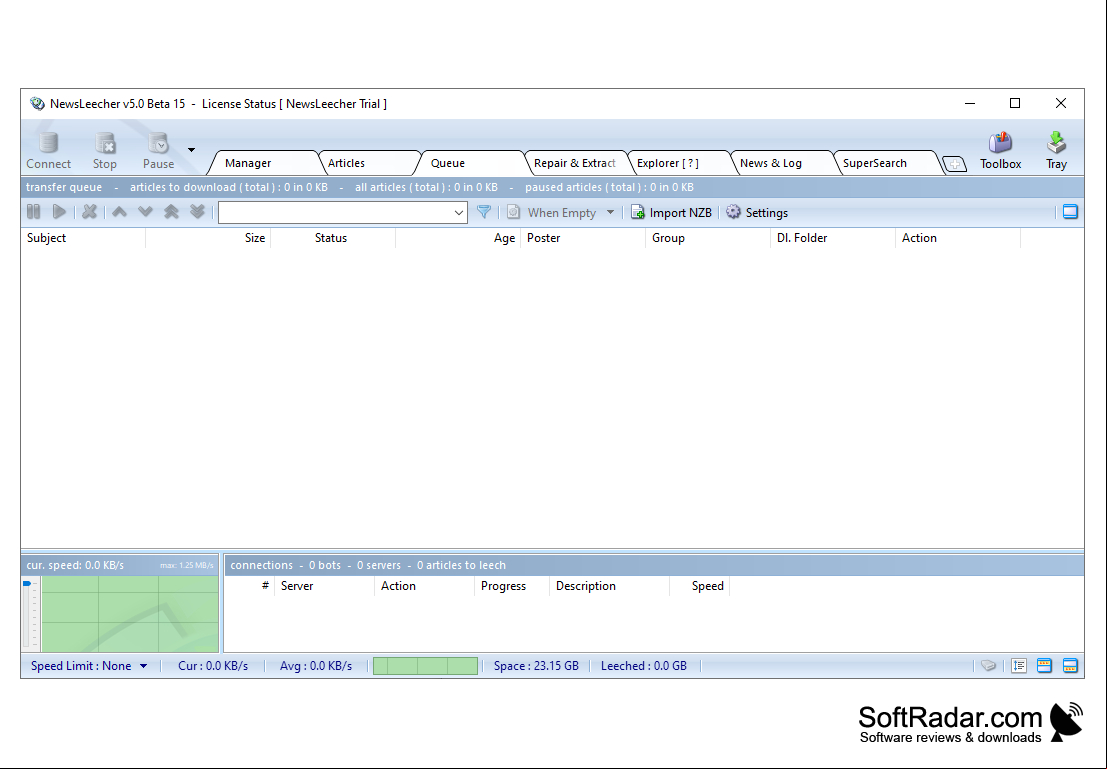
Task: Open the Toolbox
Action: coord(1000,150)
